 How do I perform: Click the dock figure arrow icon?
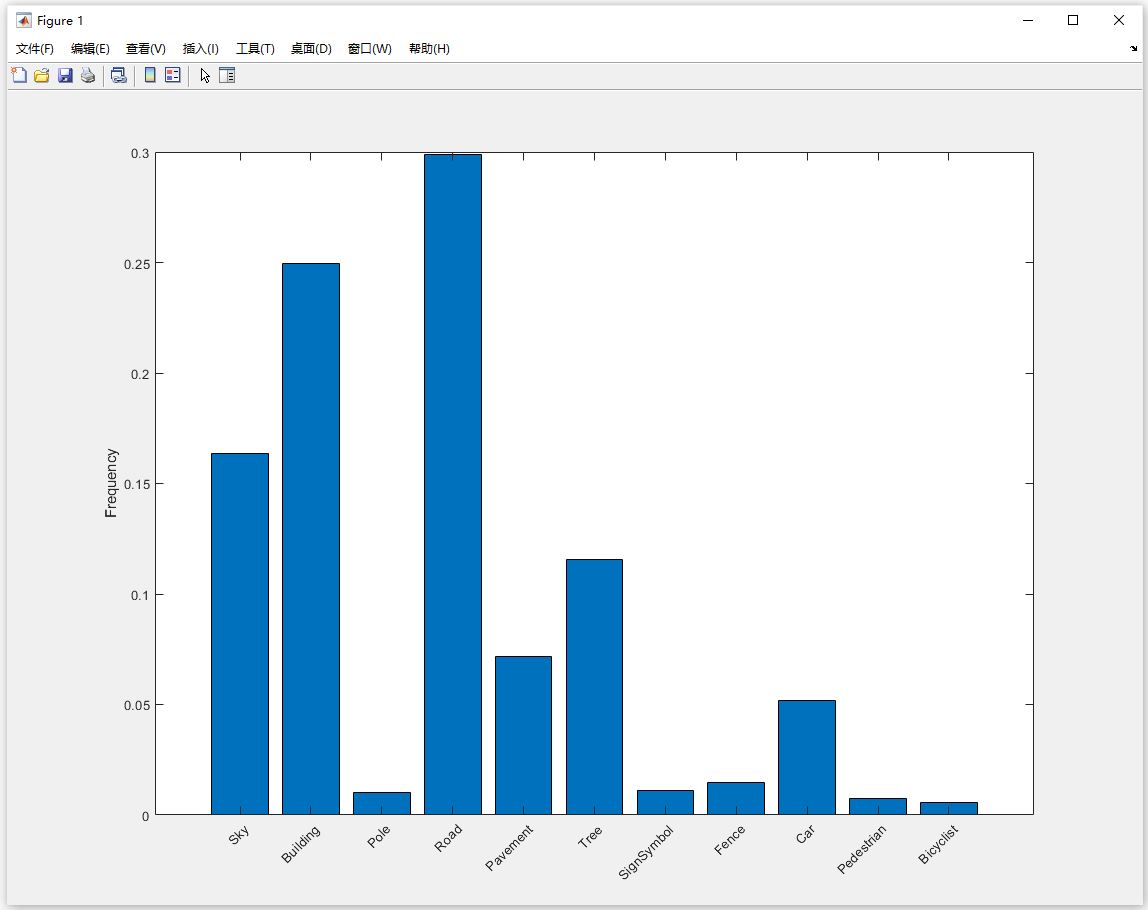pyautogui.click(x=1133, y=48)
